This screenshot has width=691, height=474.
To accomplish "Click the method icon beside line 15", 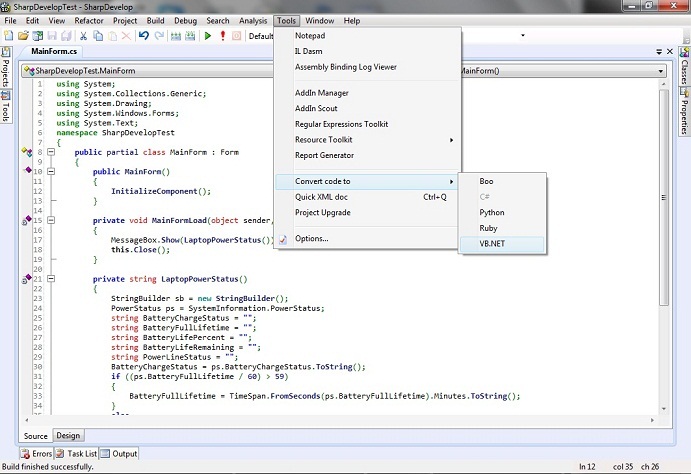I will 27,220.
